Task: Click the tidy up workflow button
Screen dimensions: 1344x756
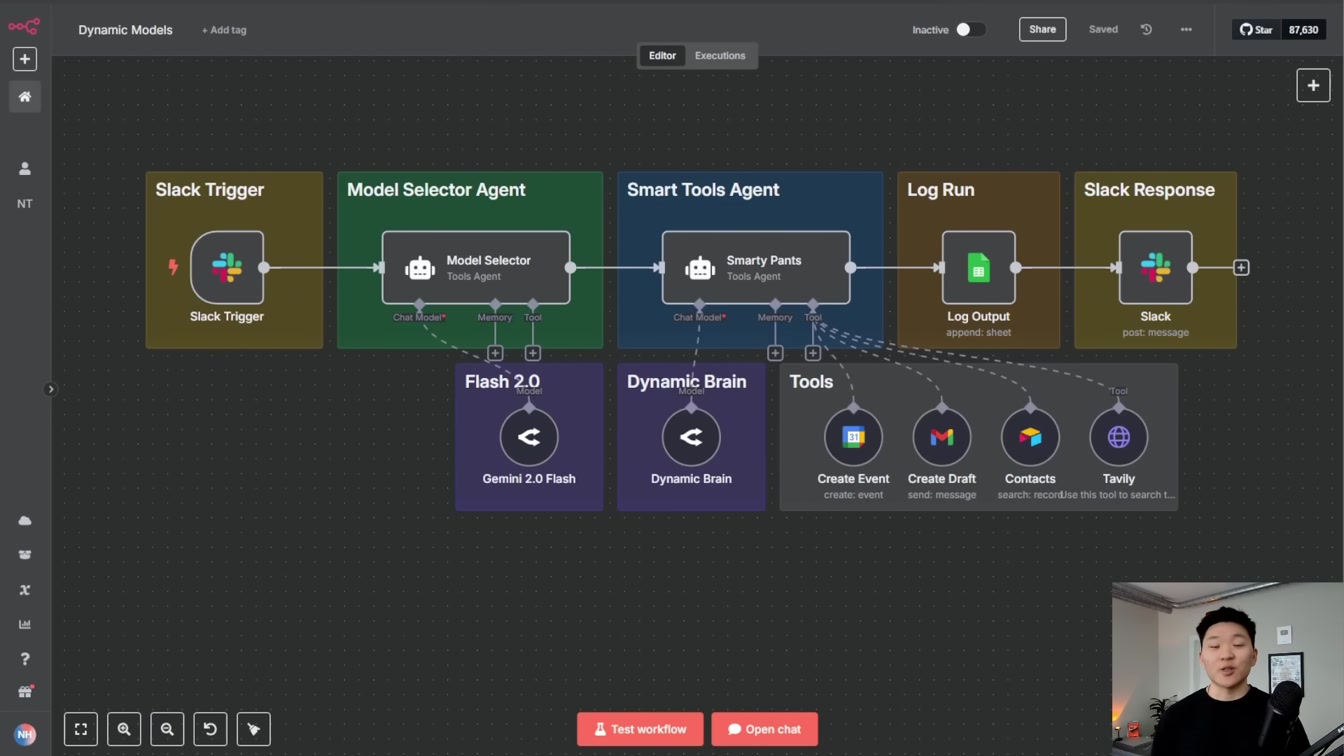Action: pyautogui.click(x=254, y=729)
